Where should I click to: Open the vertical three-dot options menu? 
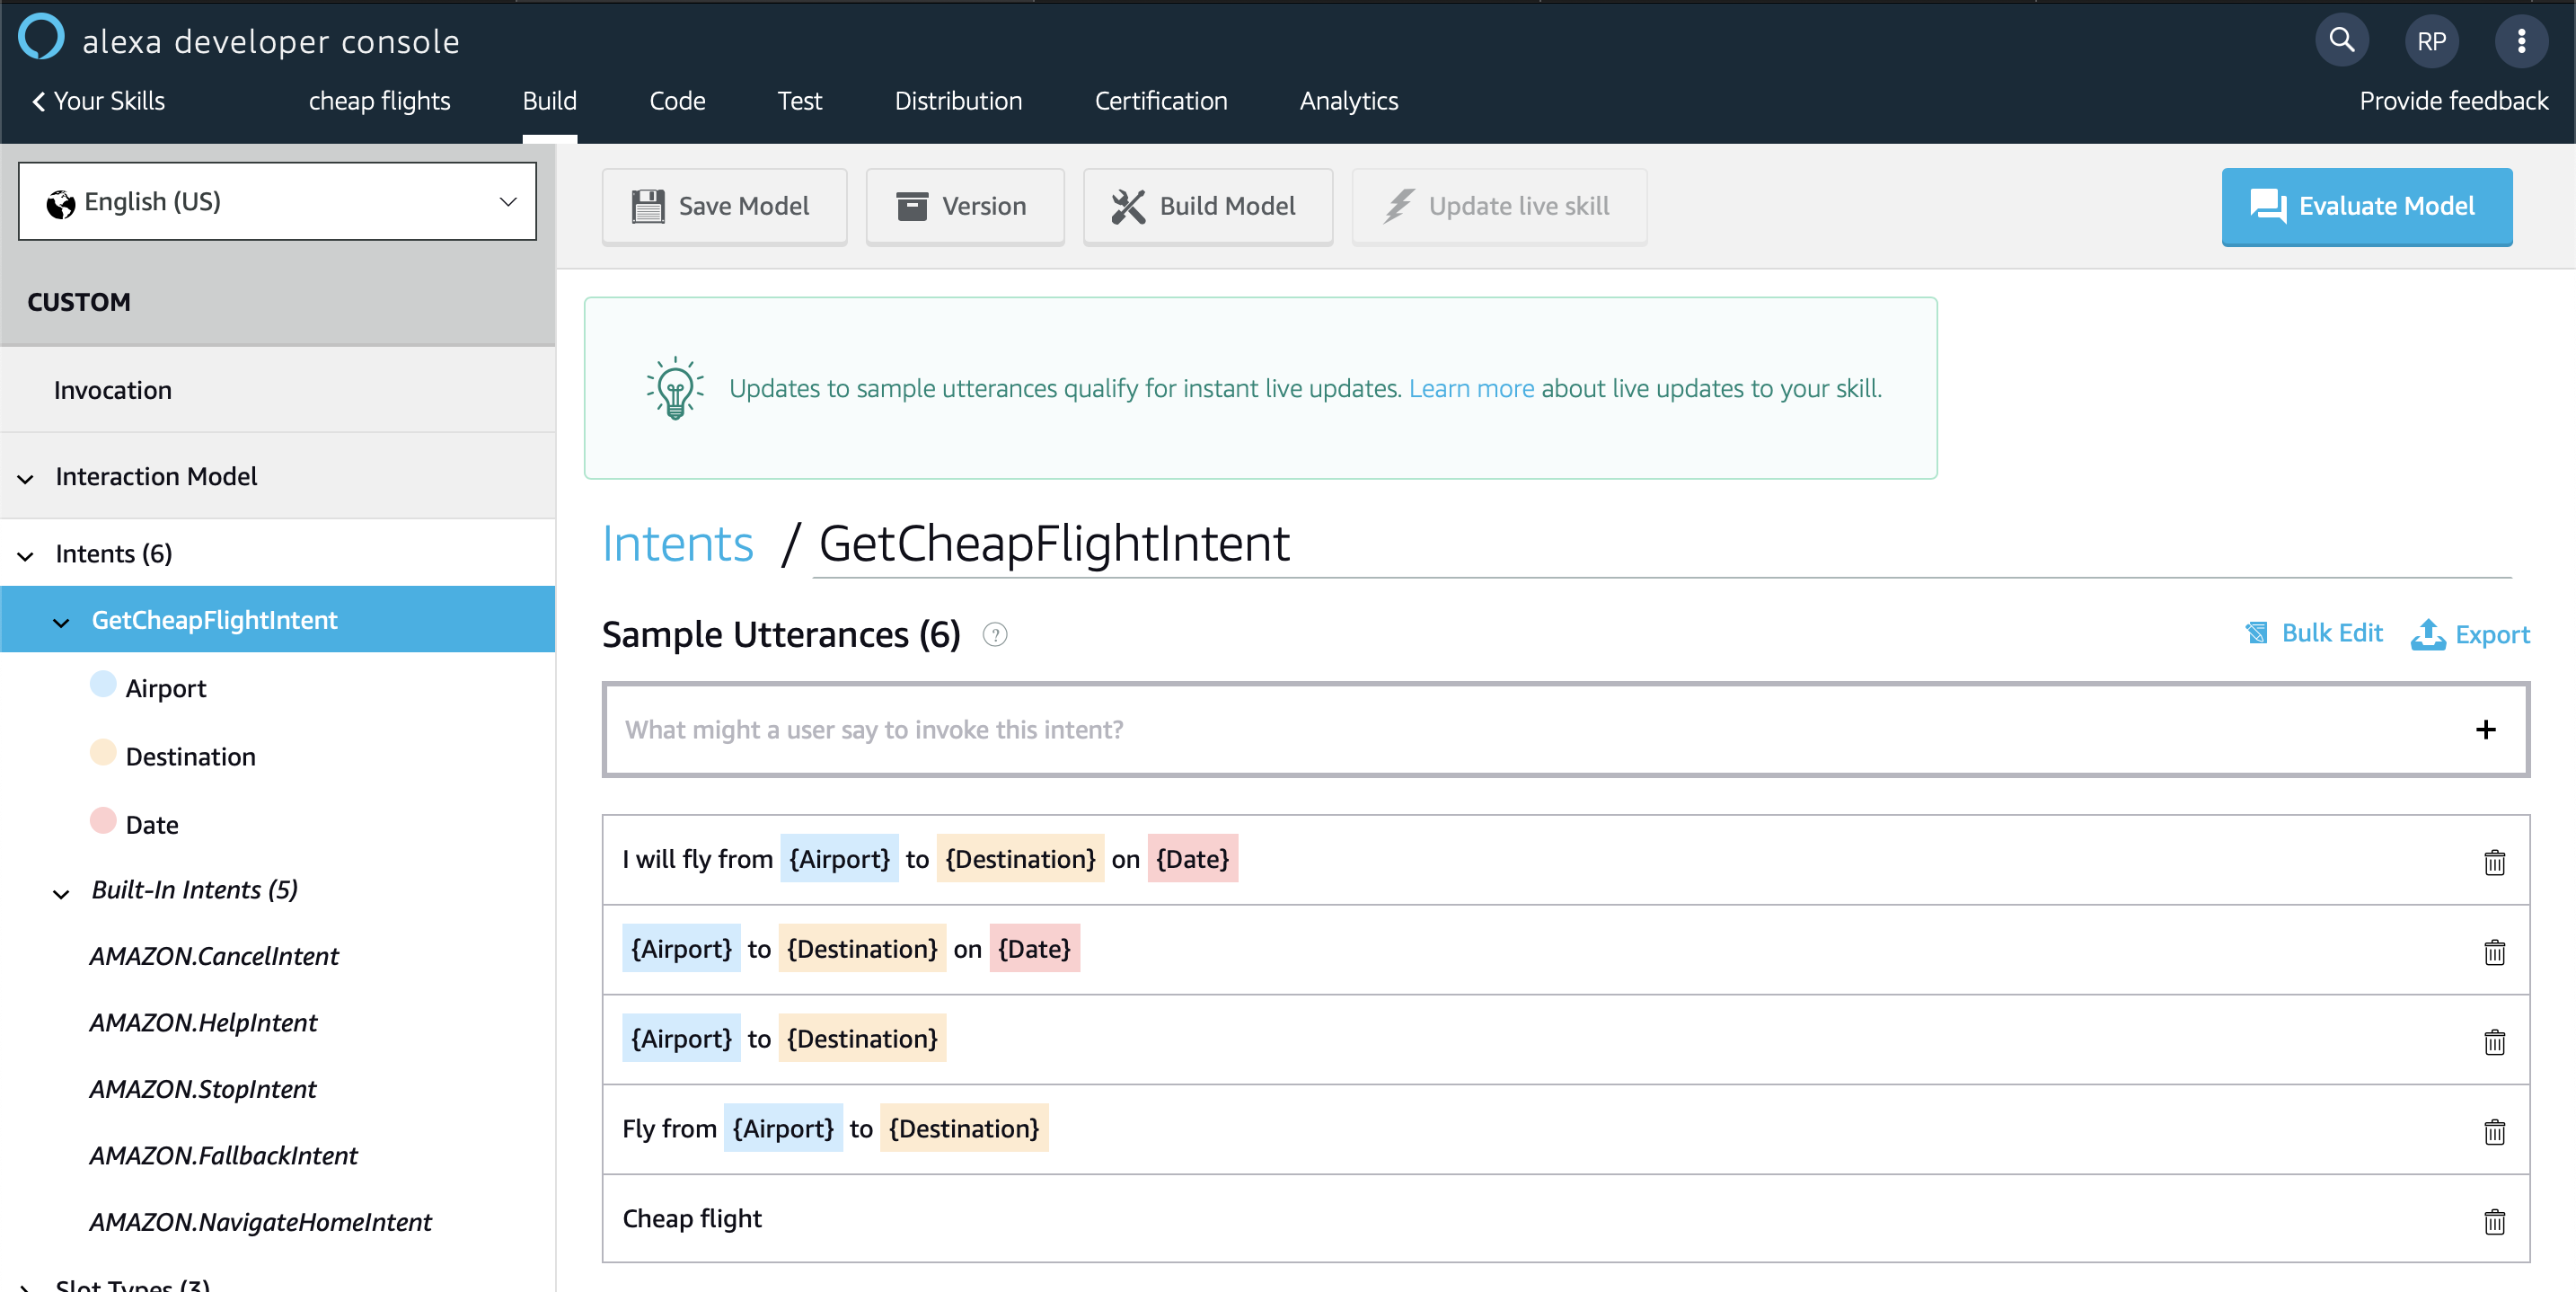click(2521, 41)
